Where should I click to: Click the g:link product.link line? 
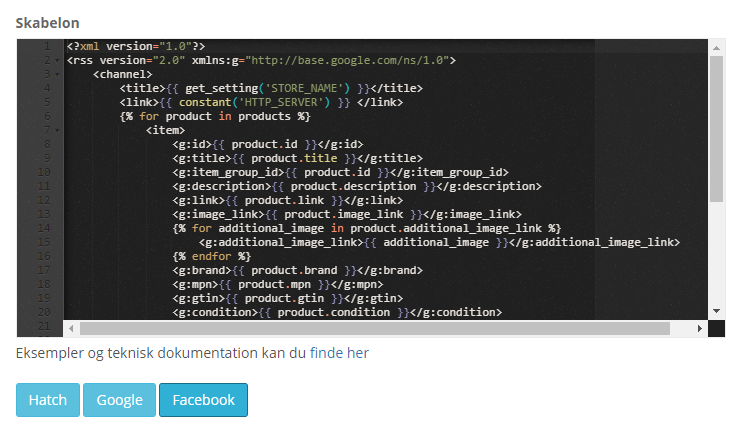pos(288,200)
